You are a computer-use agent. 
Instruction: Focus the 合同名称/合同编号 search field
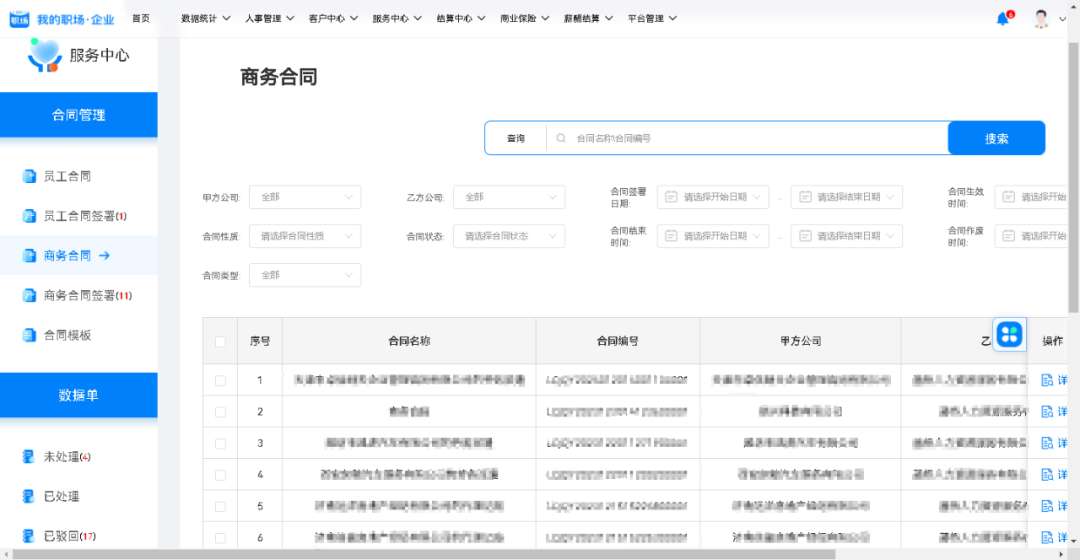click(747, 138)
